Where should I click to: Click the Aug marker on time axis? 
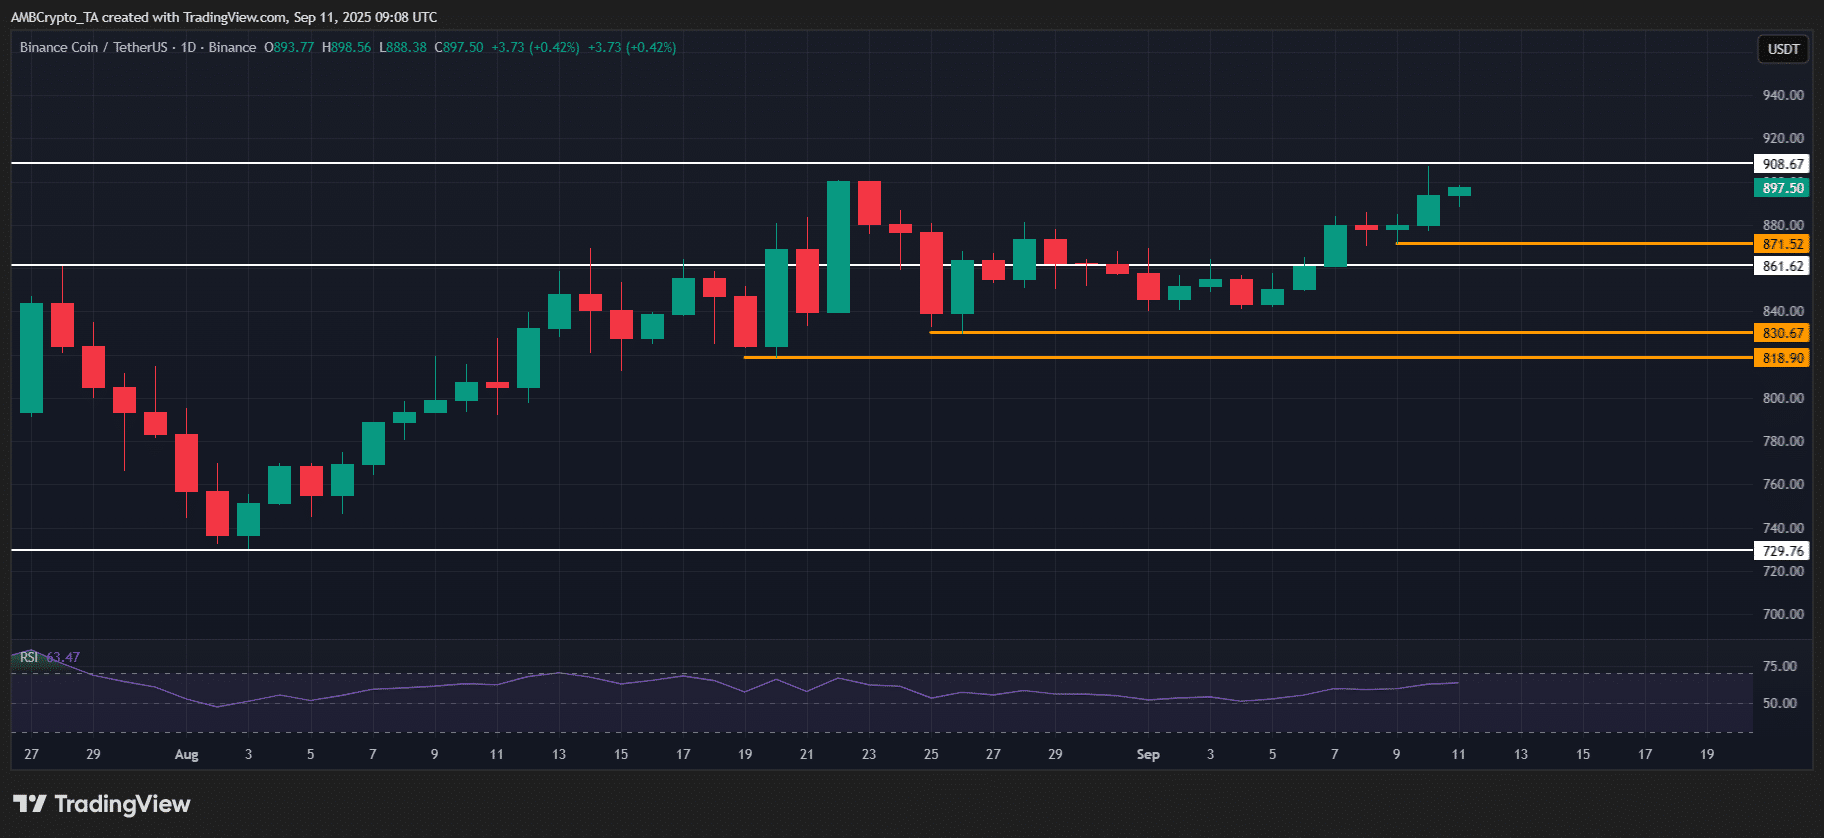tap(186, 754)
